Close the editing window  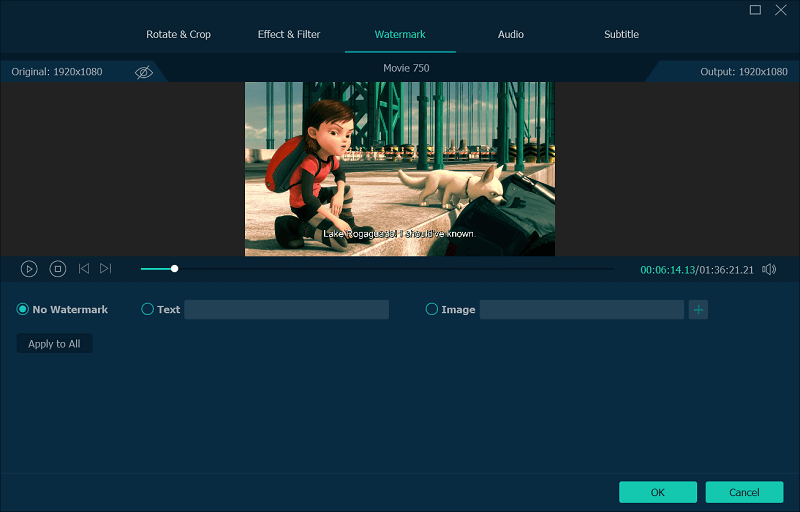pyautogui.click(x=781, y=10)
